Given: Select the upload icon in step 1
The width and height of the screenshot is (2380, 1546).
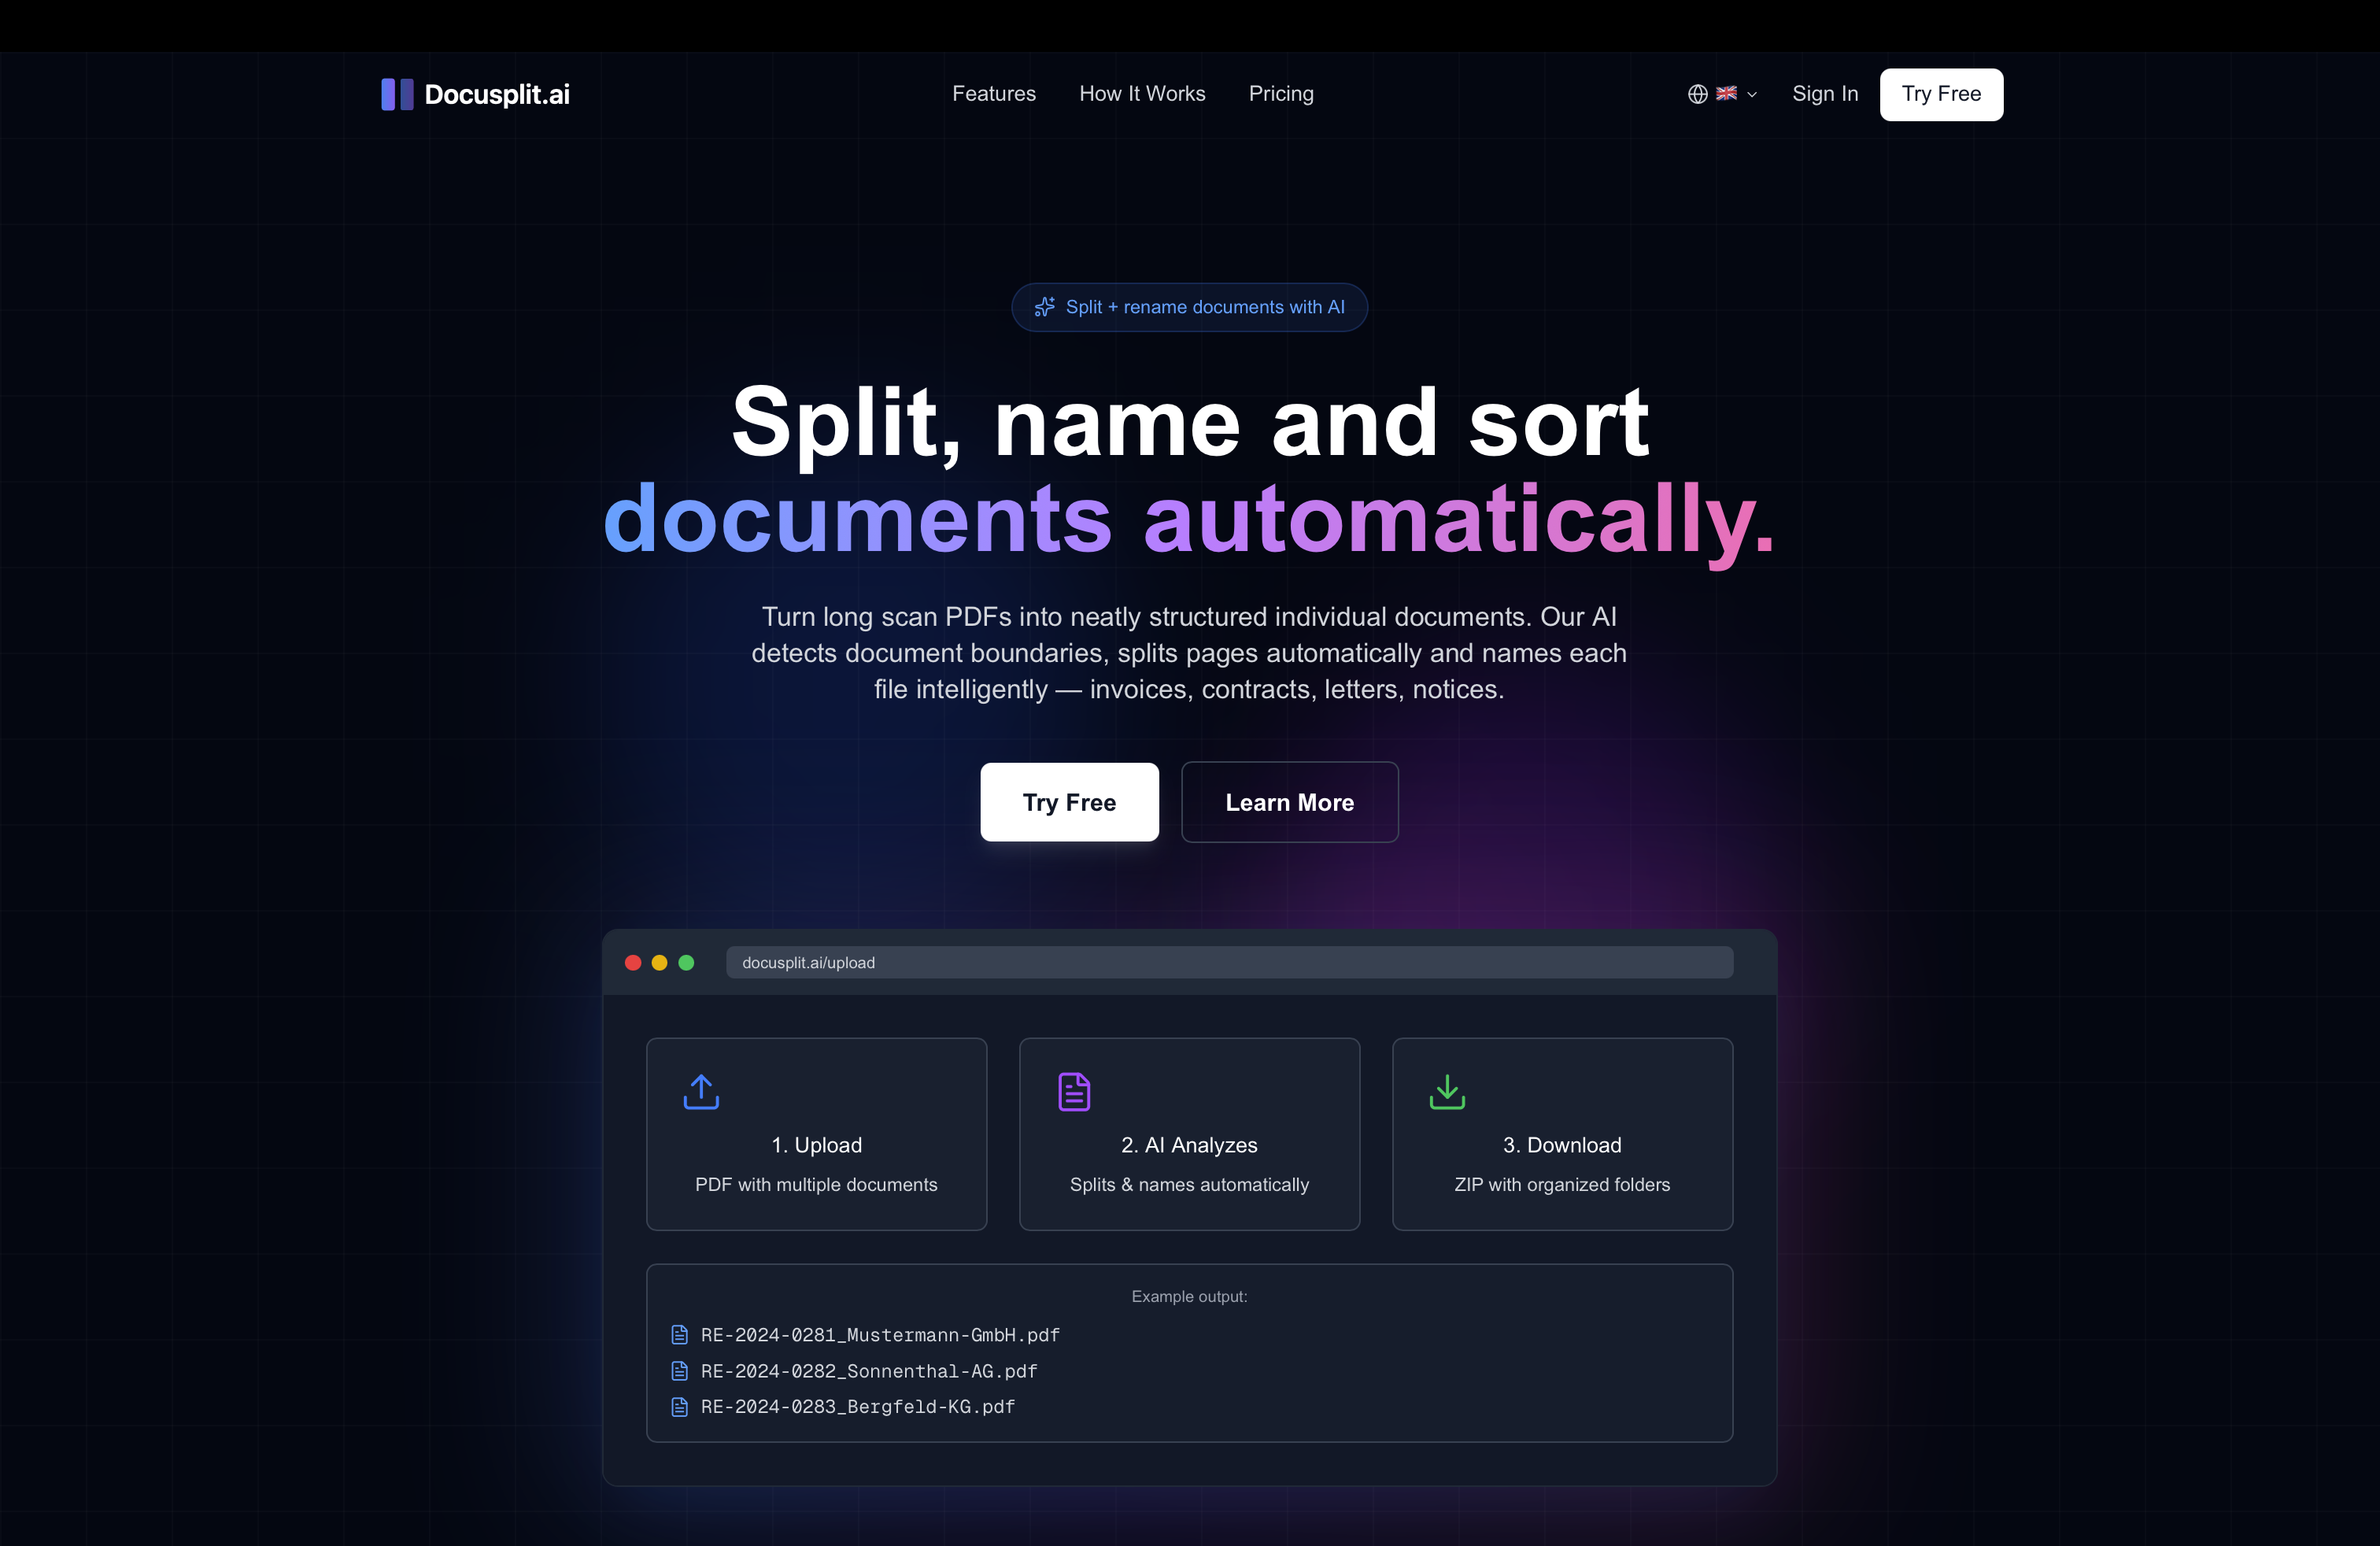Looking at the screenshot, I should pyautogui.click(x=700, y=1091).
